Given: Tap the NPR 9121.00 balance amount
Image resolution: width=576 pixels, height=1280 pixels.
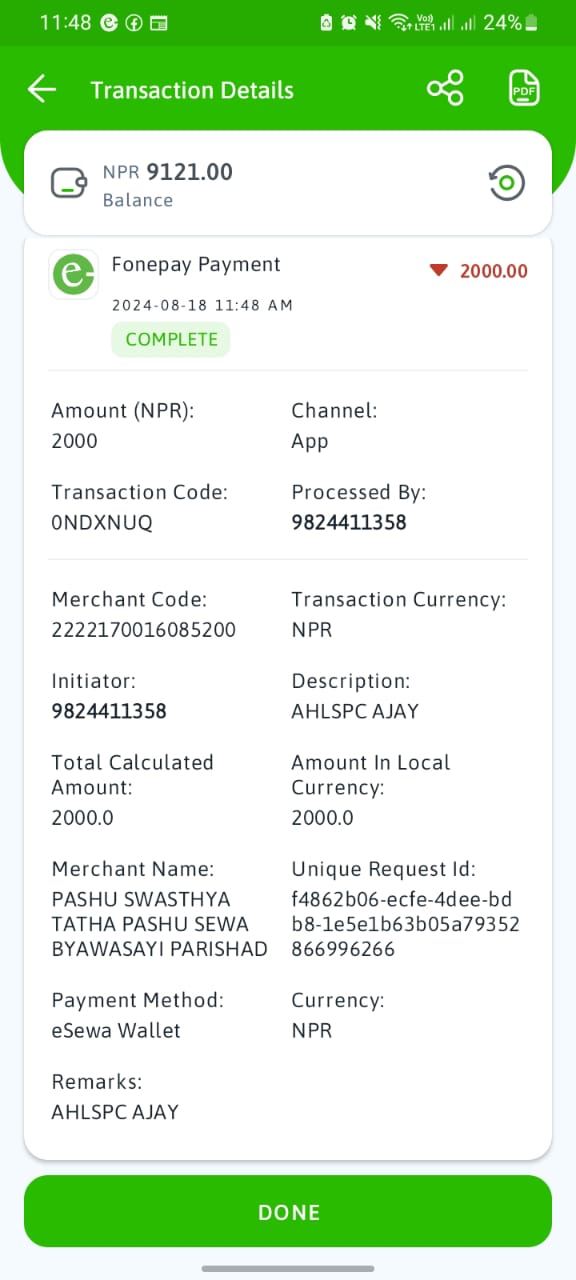Looking at the screenshot, I should [x=168, y=172].
